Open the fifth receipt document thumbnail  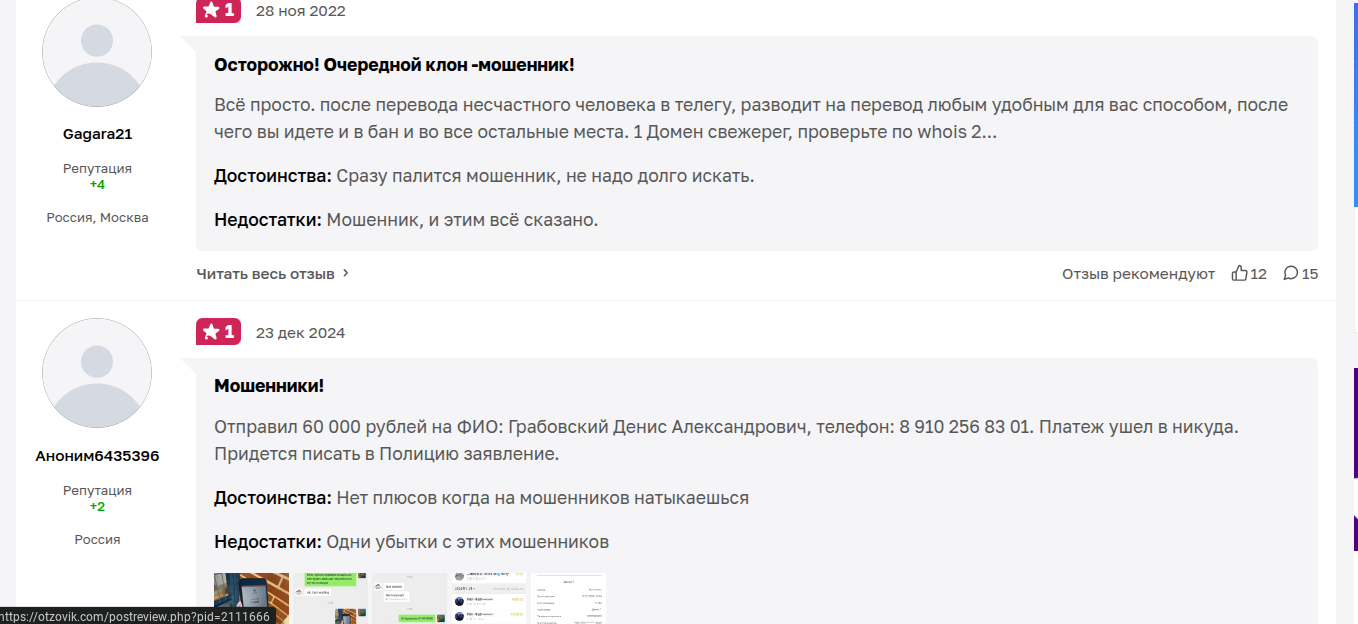[568, 598]
